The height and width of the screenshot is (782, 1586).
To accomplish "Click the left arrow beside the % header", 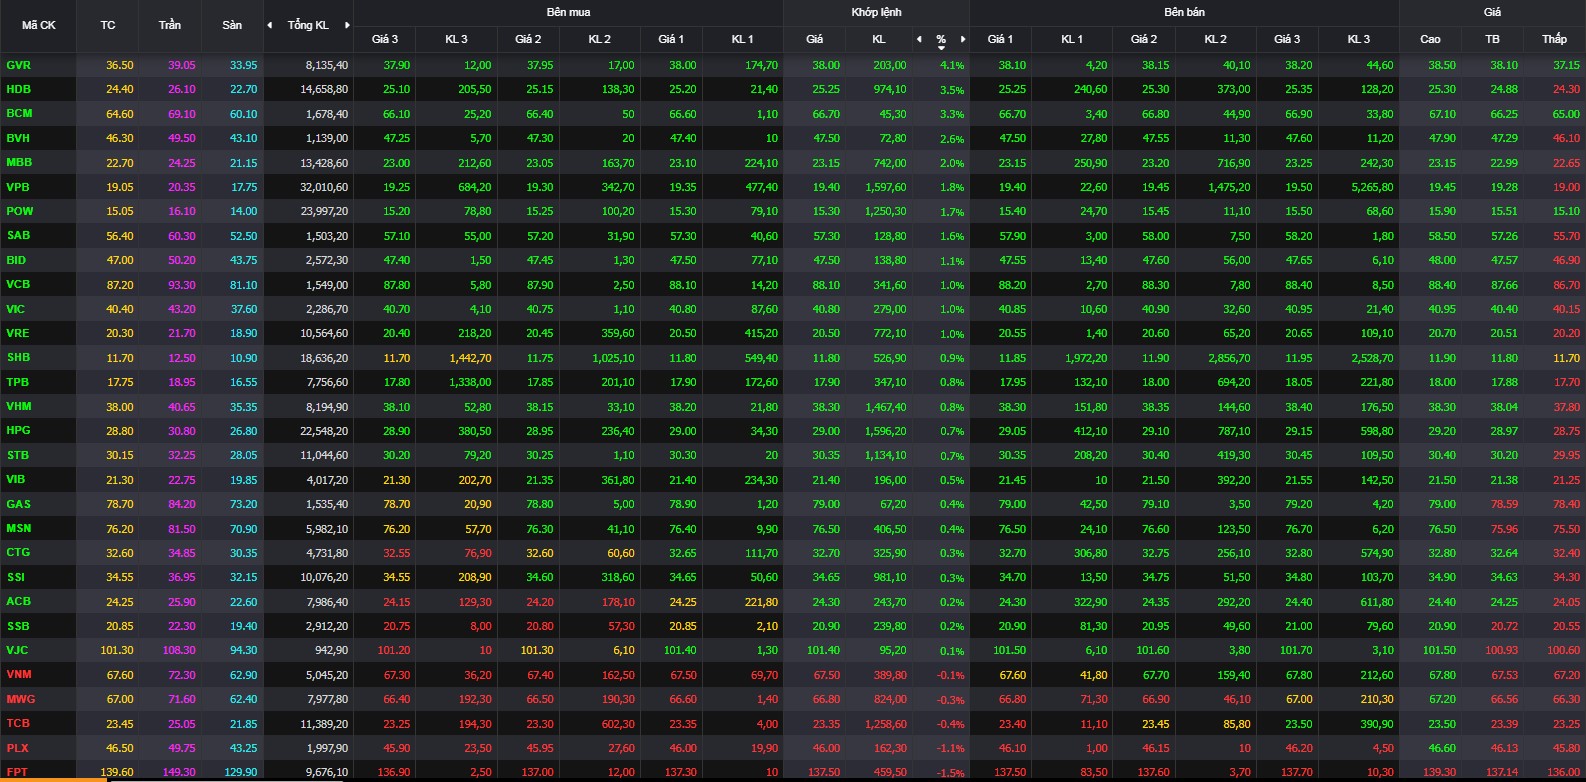I will (x=919, y=39).
